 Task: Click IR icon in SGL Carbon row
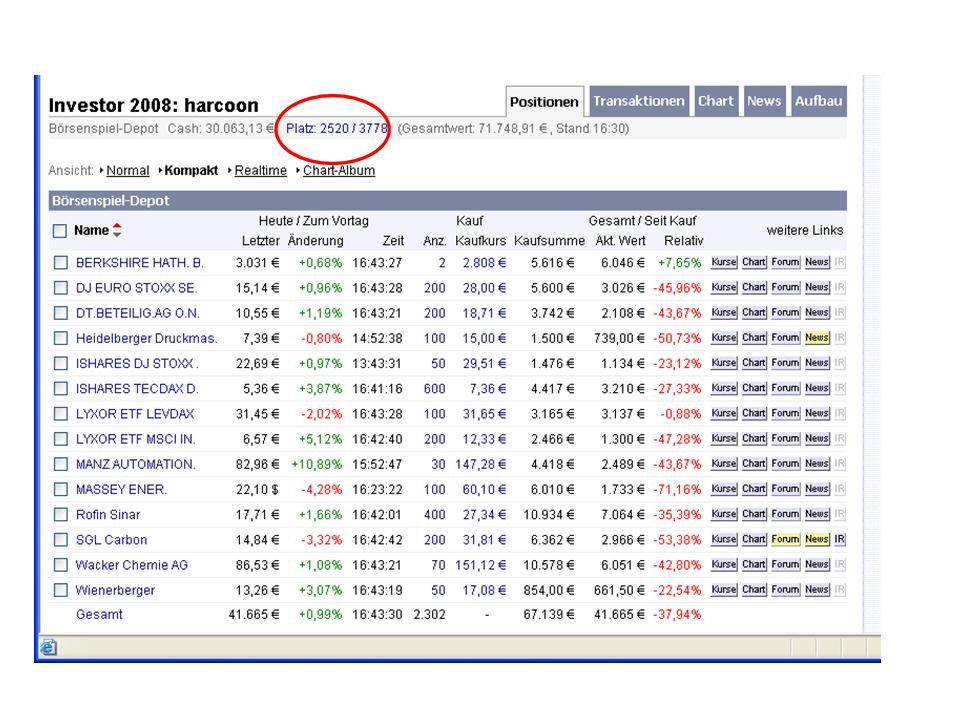pos(840,540)
